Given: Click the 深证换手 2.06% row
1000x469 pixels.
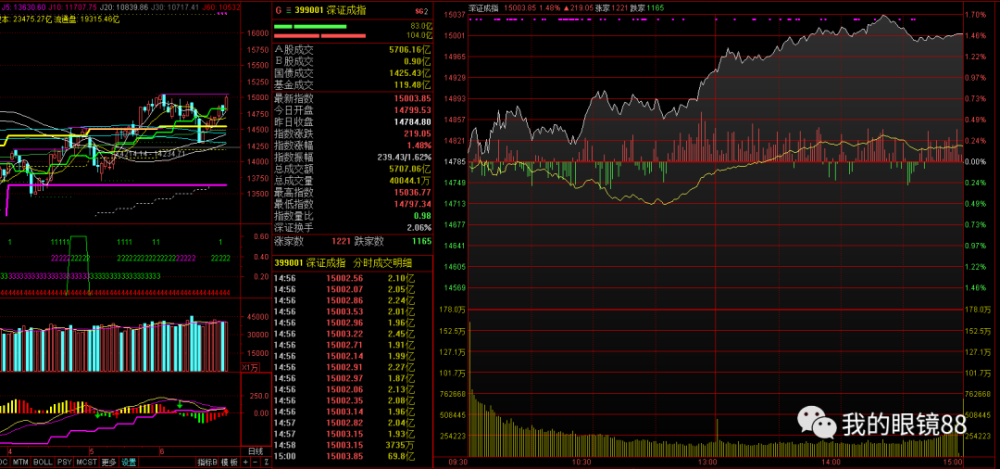Looking at the screenshot, I should [x=353, y=227].
